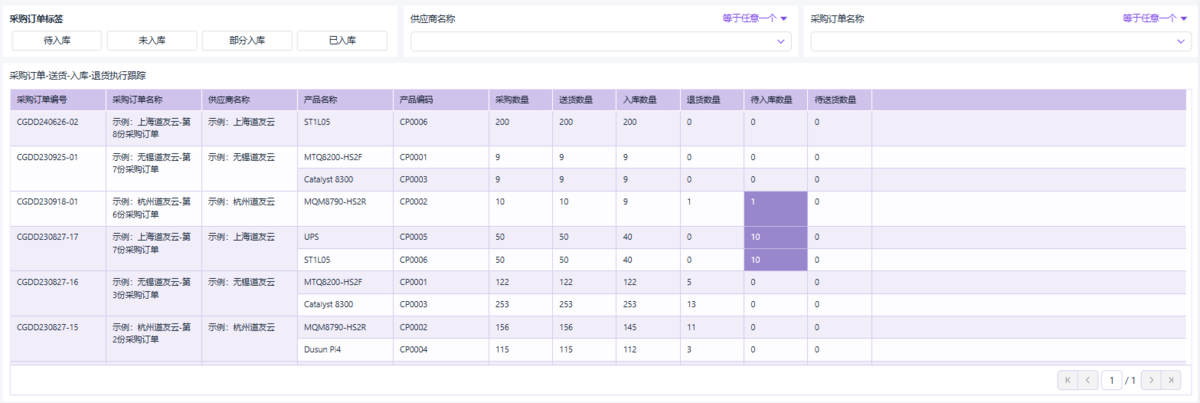This screenshot has width=1200, height=403.
Task: Select the 已入库 tag filter
Action: pyautogui.click(x=341, y=40)
